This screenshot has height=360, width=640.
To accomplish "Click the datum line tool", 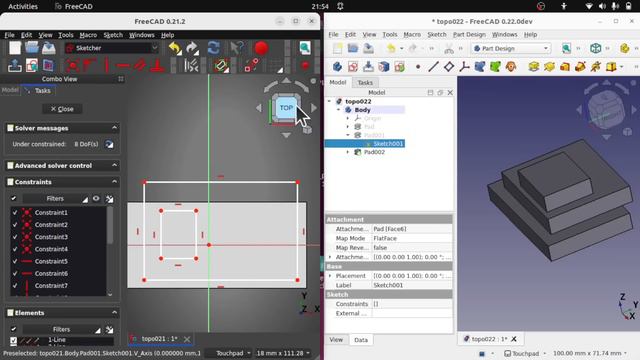I will click(x=433, y=66).
